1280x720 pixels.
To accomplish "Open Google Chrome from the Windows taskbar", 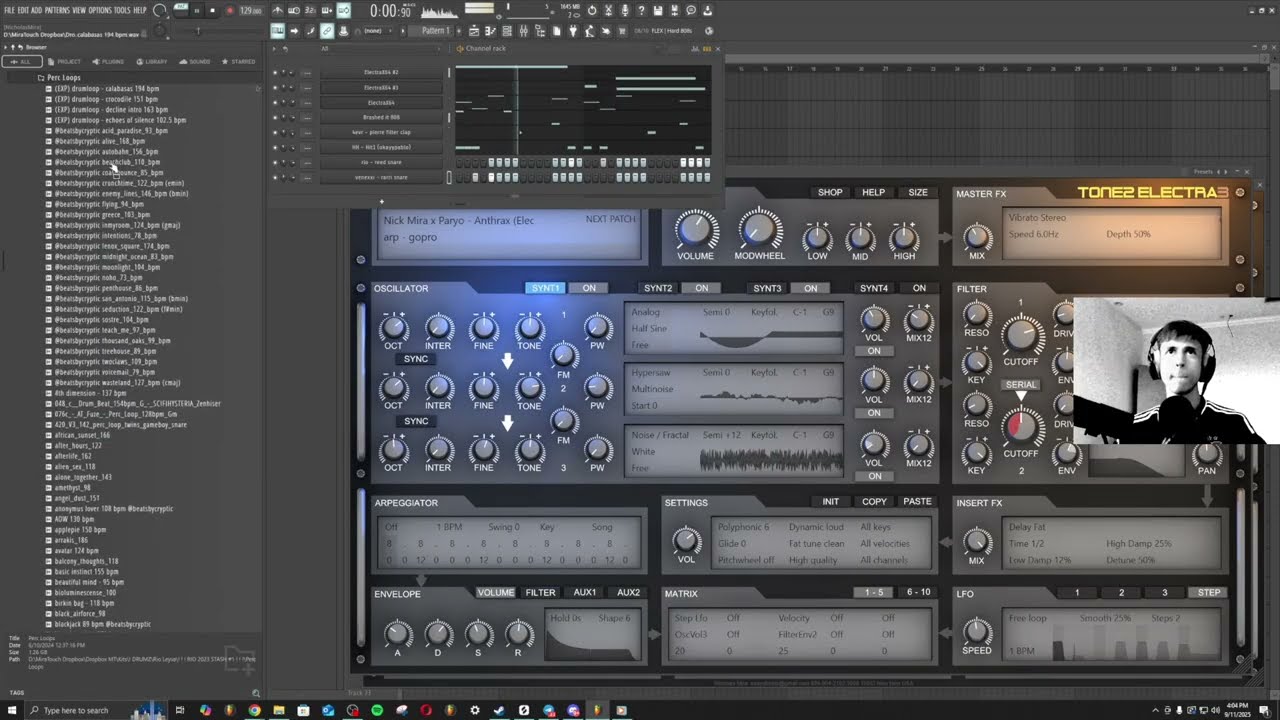I will click(x=255, y=710).
